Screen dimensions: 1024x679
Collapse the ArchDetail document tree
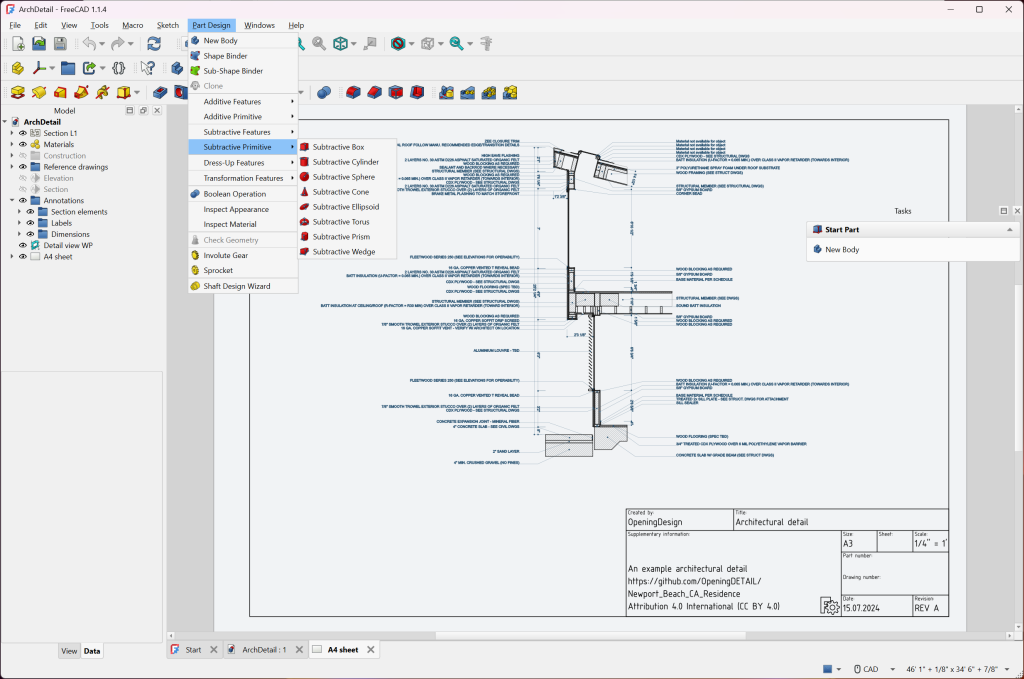5,122
